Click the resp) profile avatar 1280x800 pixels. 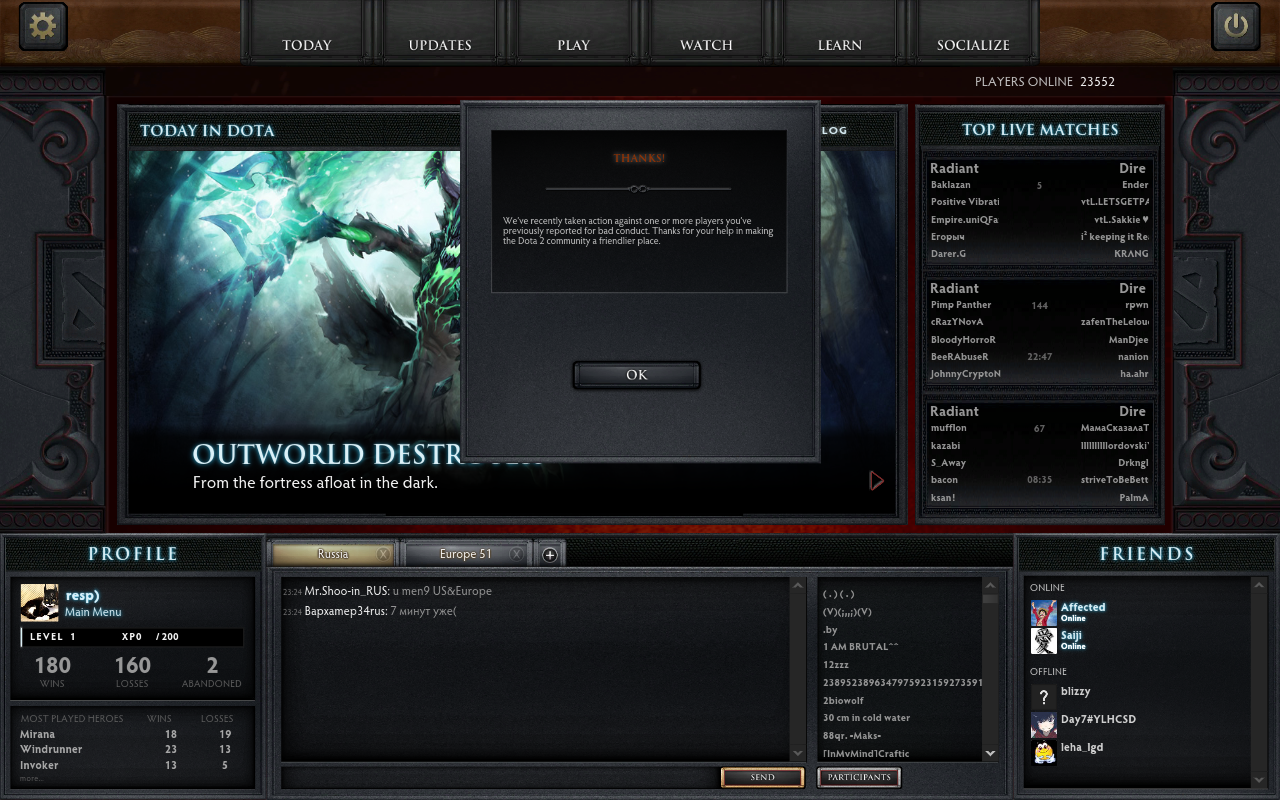(40, 603)
